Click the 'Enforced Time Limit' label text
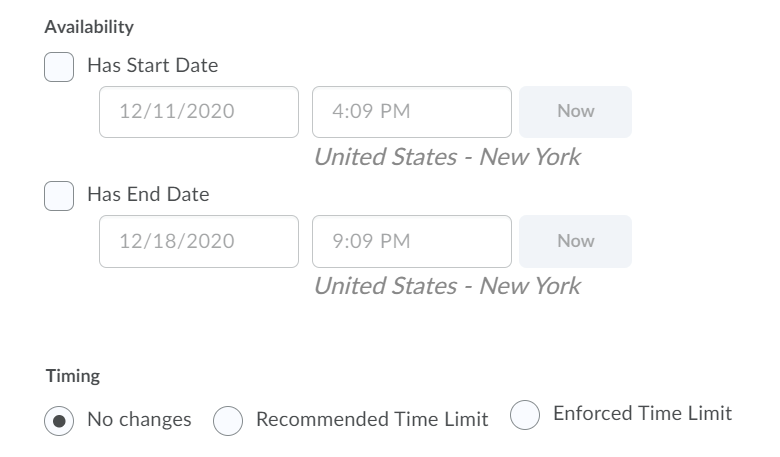Viewport: 780px width, 457px height. pyautogui.click(x=642, y=413)
